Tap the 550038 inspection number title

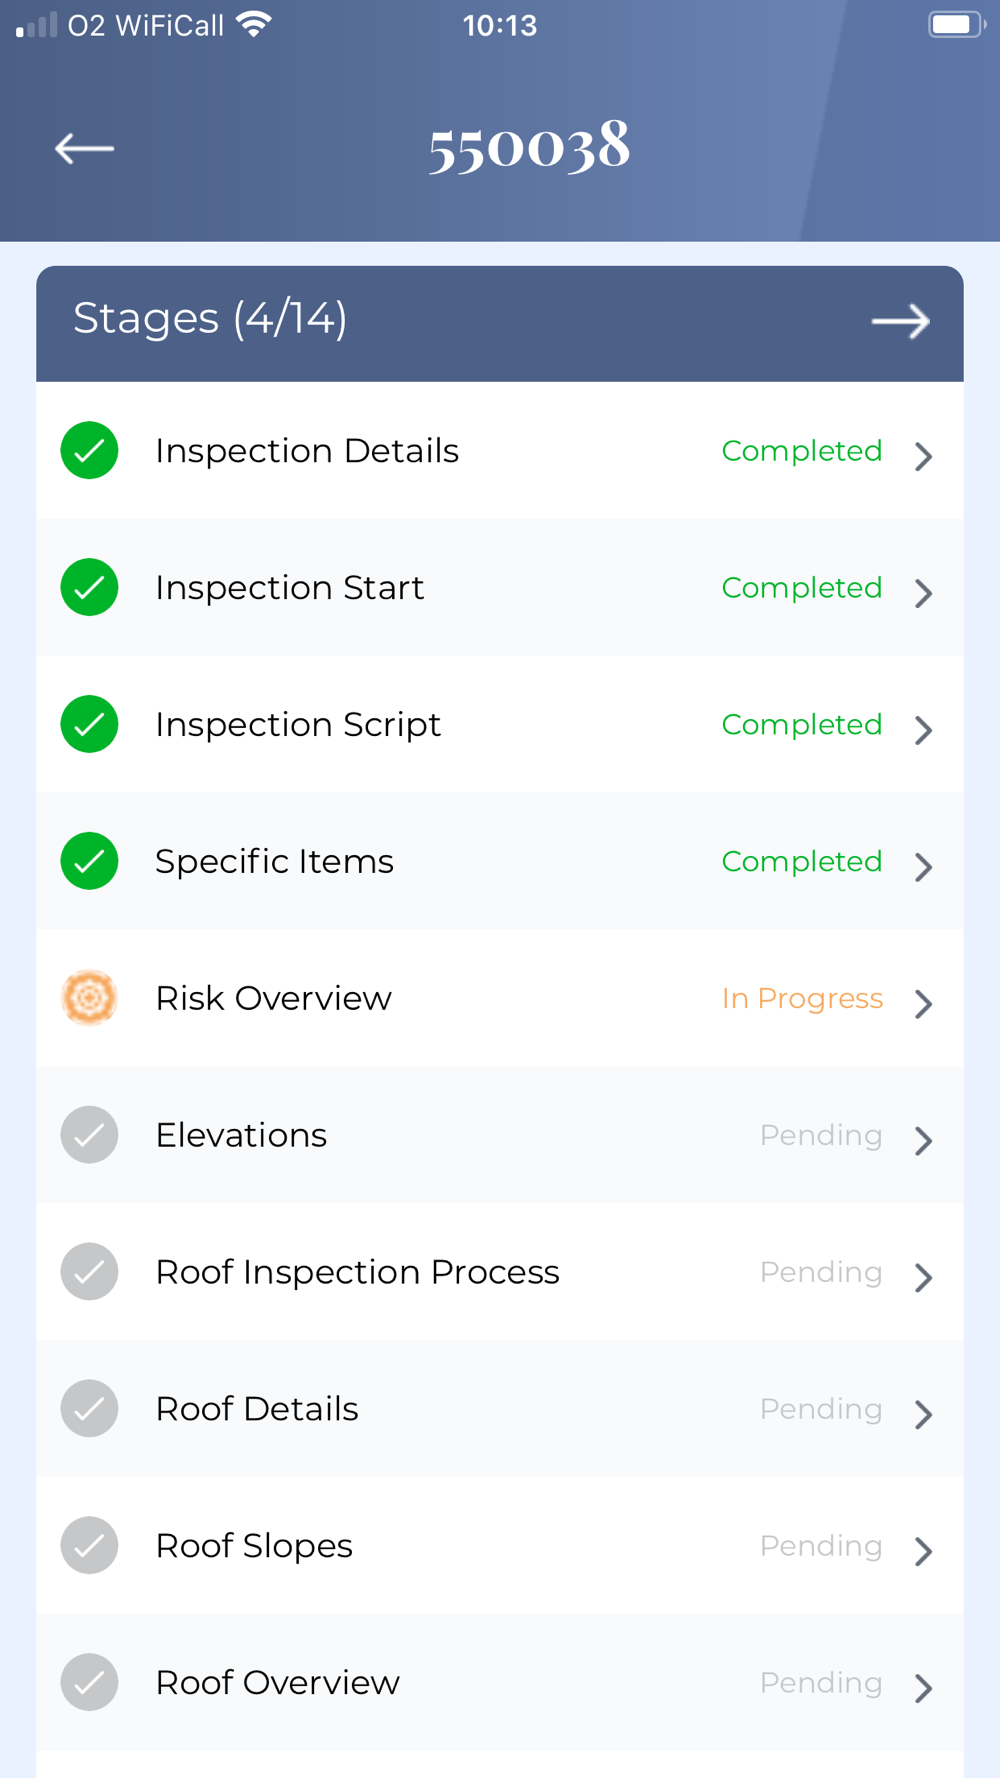(529, 146)
